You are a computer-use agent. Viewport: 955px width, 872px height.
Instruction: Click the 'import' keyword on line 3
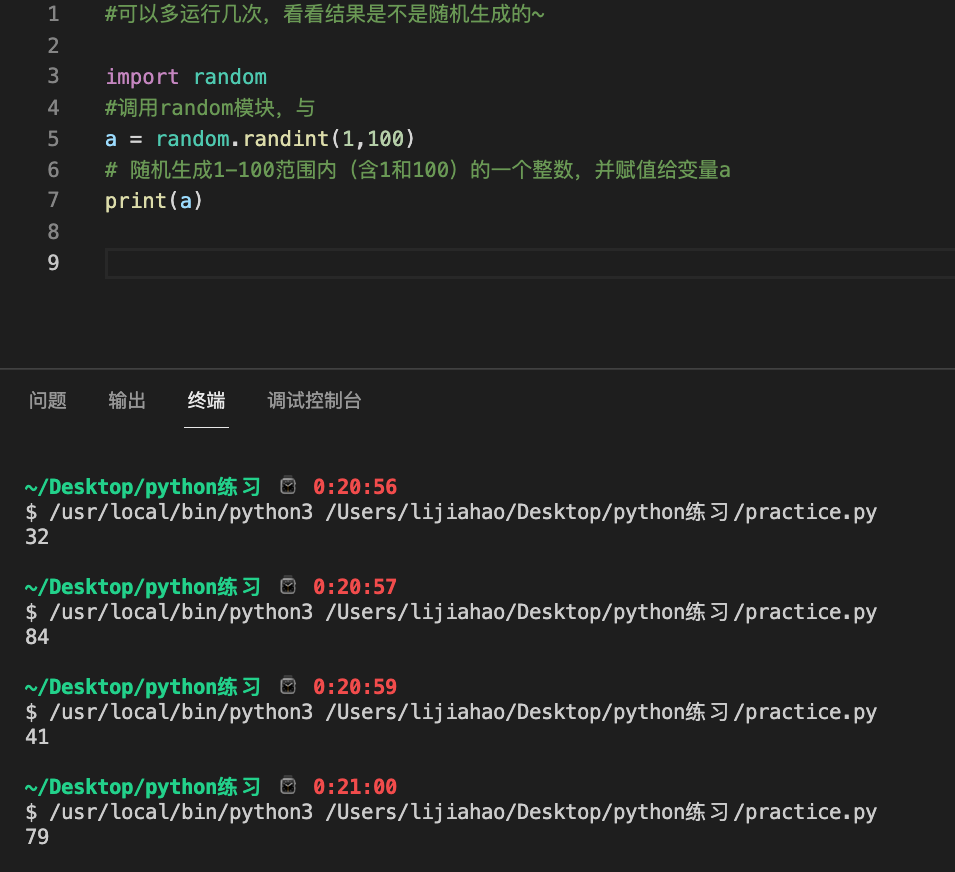click(x=142, y=77)
